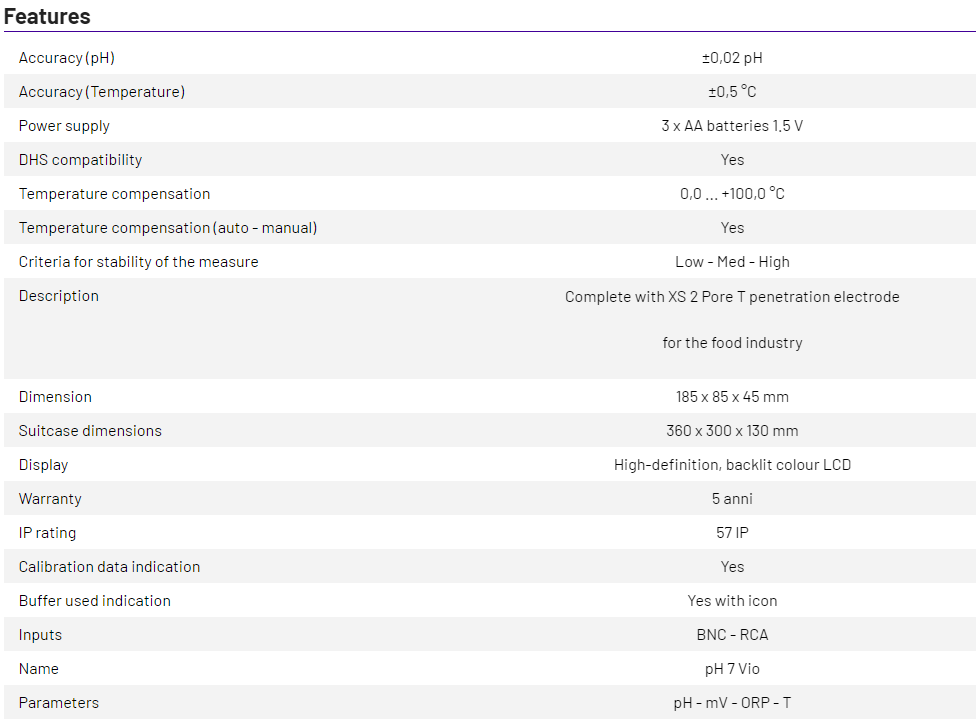Screen dimensions: 978x722
Task: Click the pH 7 Vio name value
Action: coord(732,669)
